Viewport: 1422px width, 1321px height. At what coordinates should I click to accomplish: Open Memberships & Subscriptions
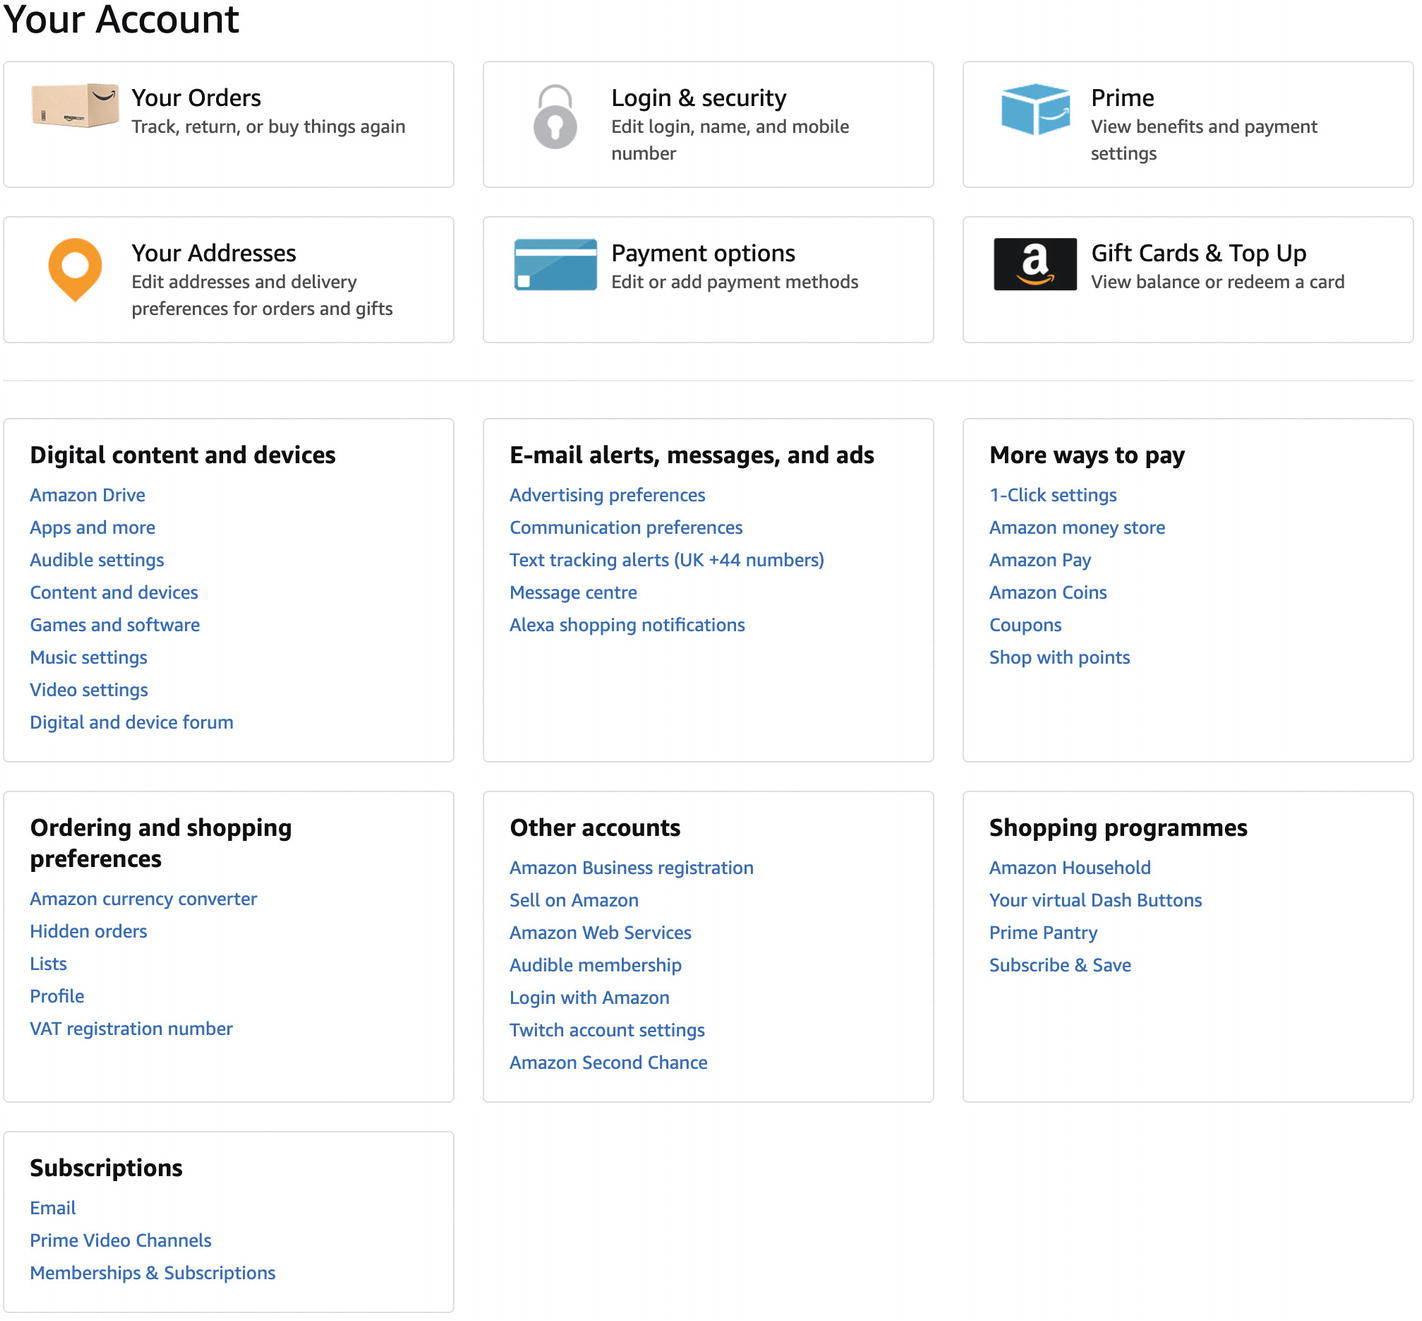point(153,1273)
